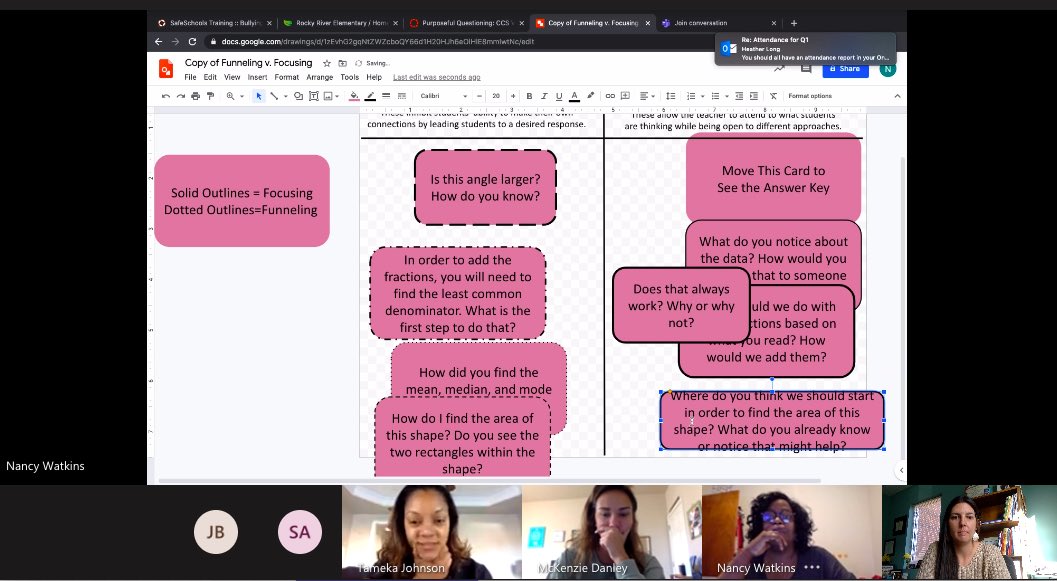This screenshot has height=581, width=1057.
Task: Expand the Image dropdown arrow
Action: pos(338,96)
